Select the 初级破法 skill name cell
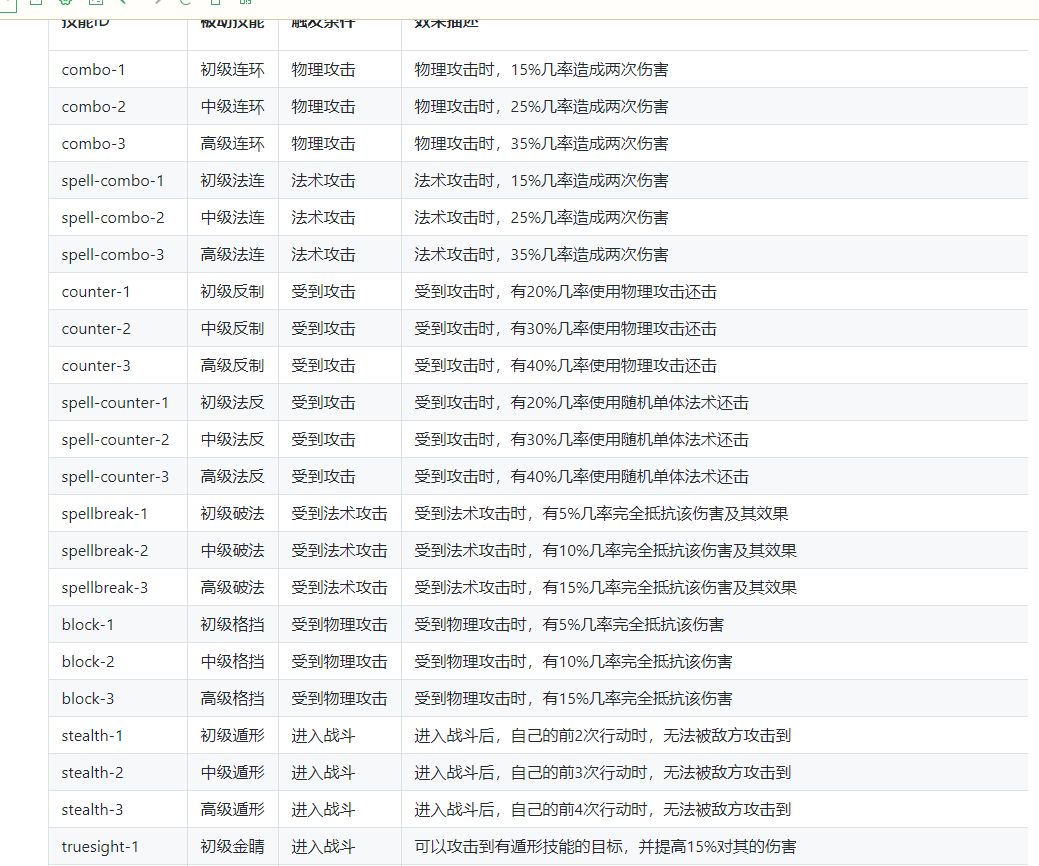 (233, 514)
